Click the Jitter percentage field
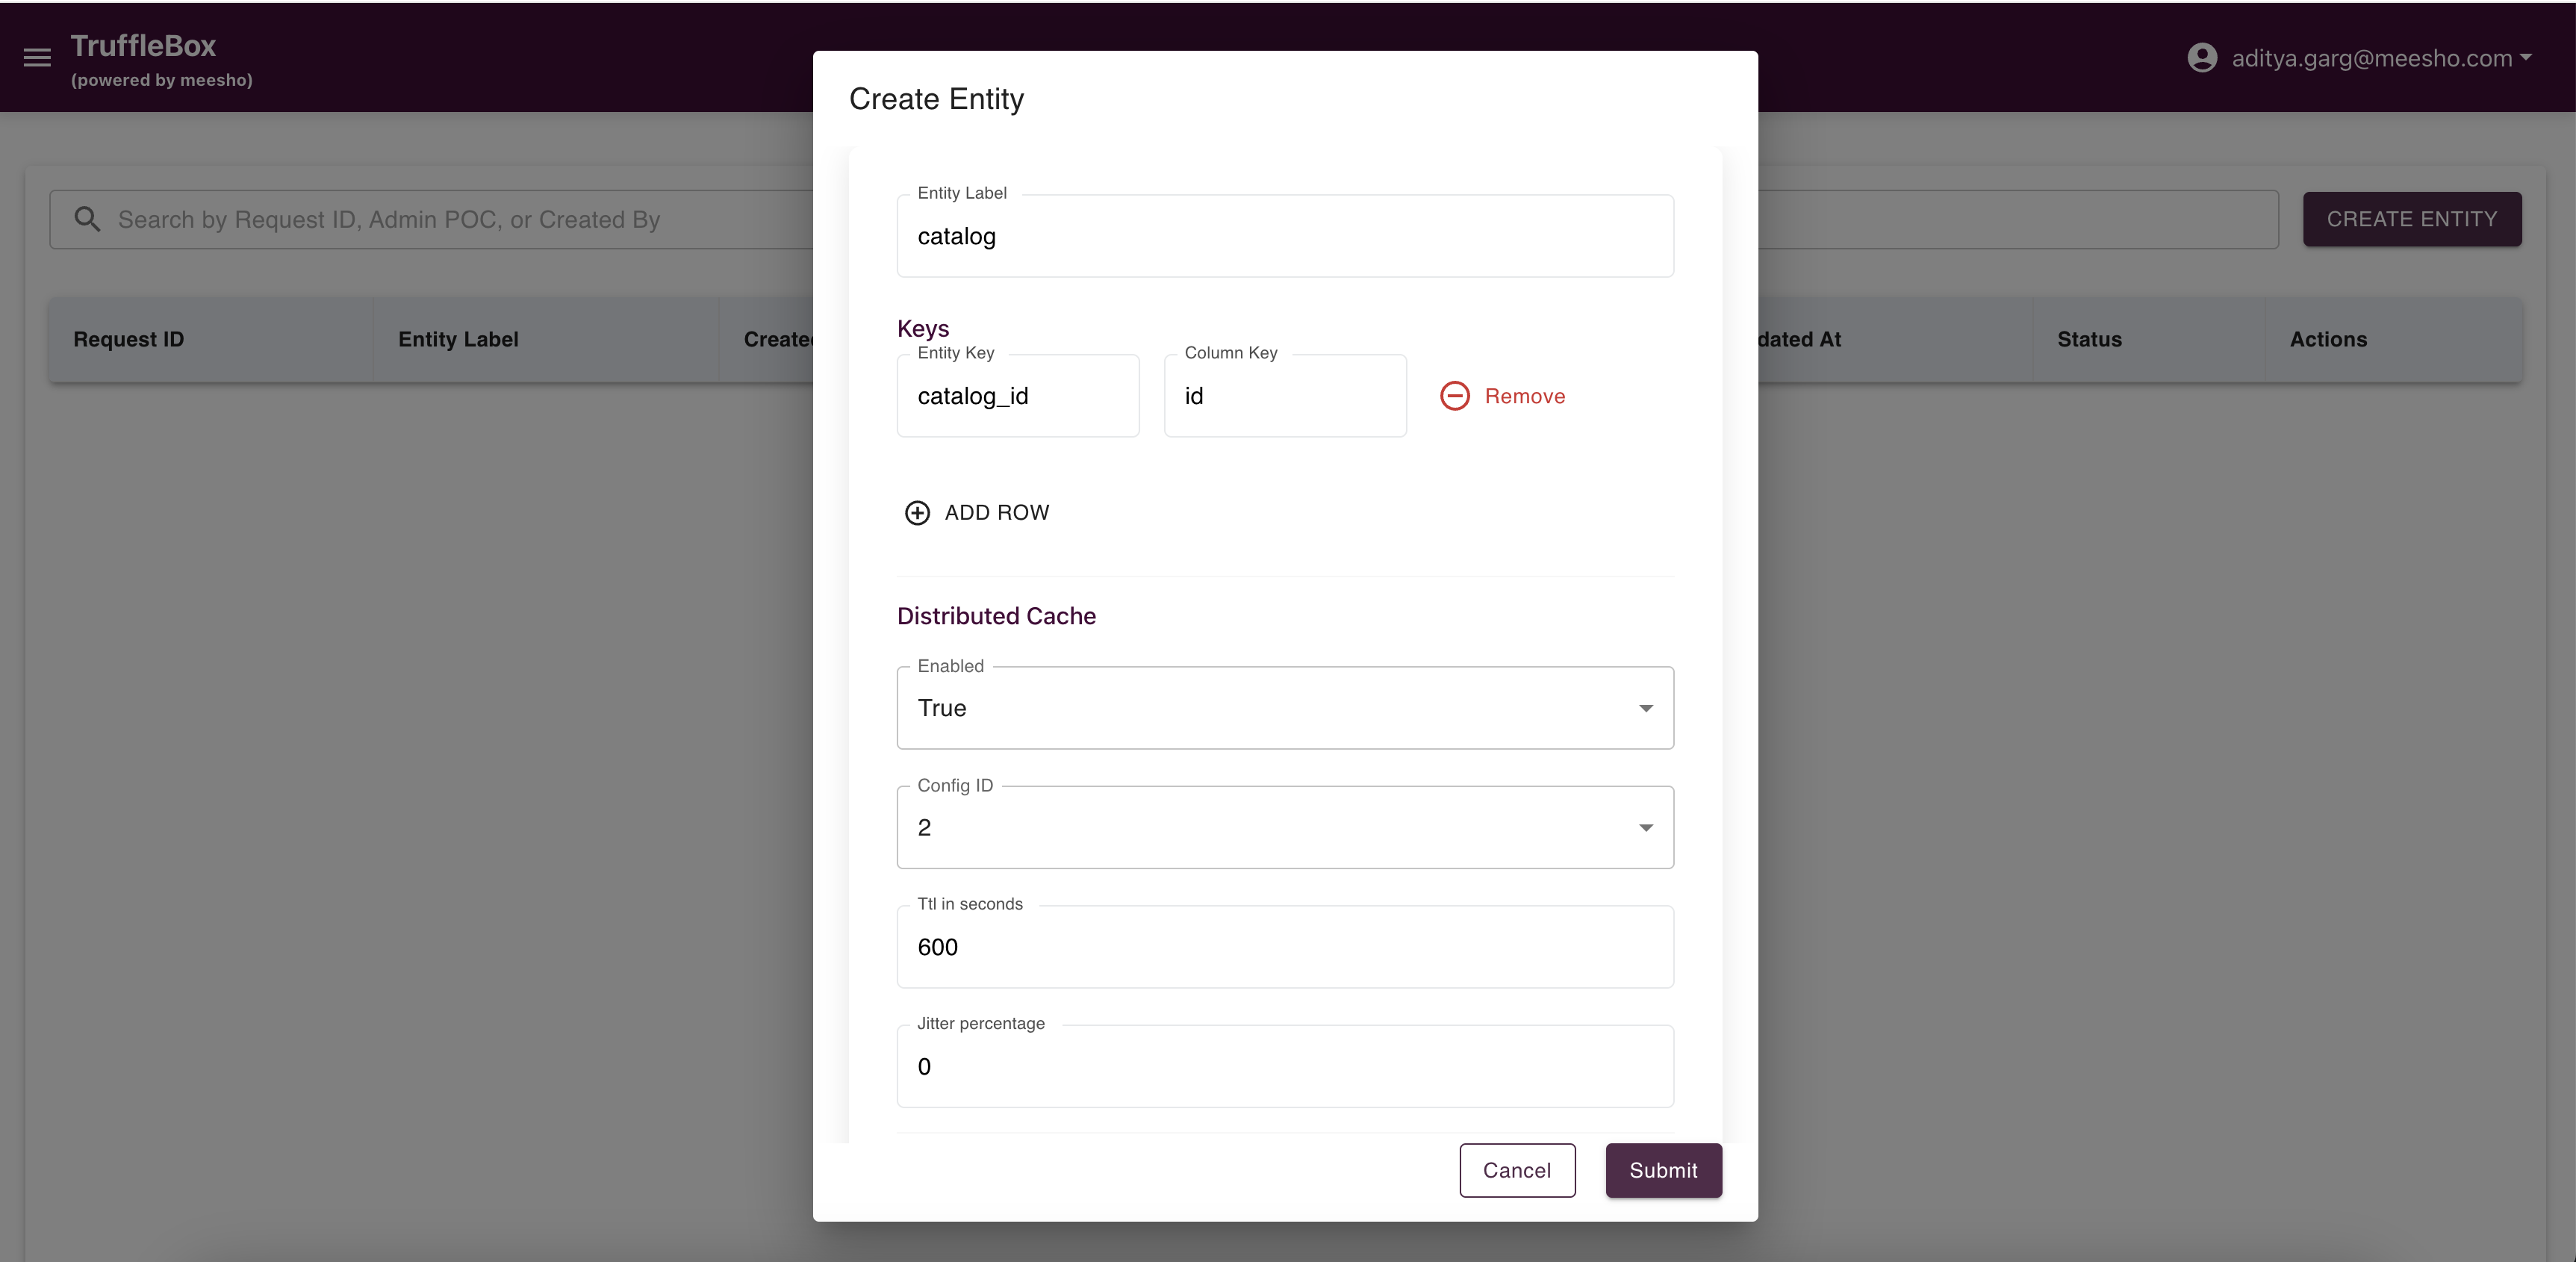Image resolution: width=2576 pixels, height=1262 pixels. click(x=1285, y=1066)
